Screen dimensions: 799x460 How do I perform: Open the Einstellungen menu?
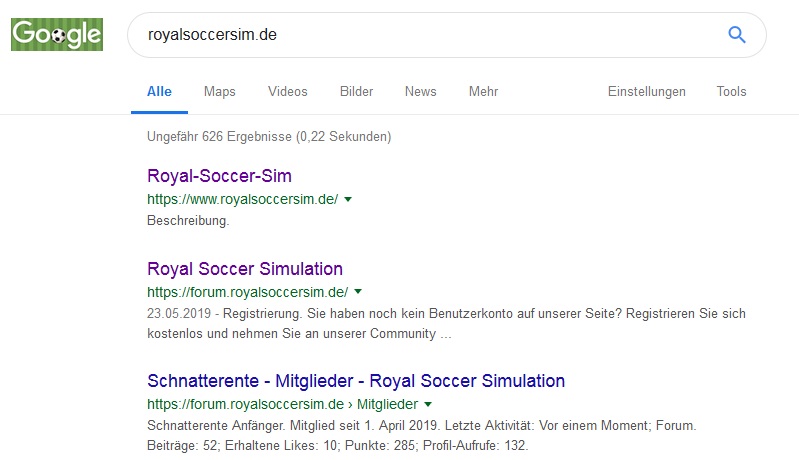click(x=647, y=92)
